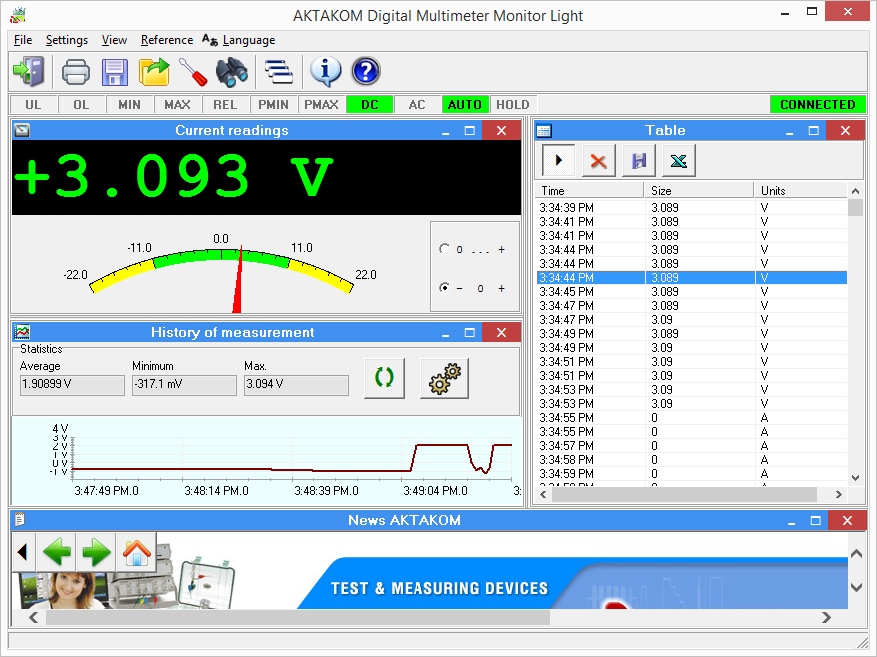877x657 pixels.
Task: Toggle the DC status indicator
Action: 369,105
